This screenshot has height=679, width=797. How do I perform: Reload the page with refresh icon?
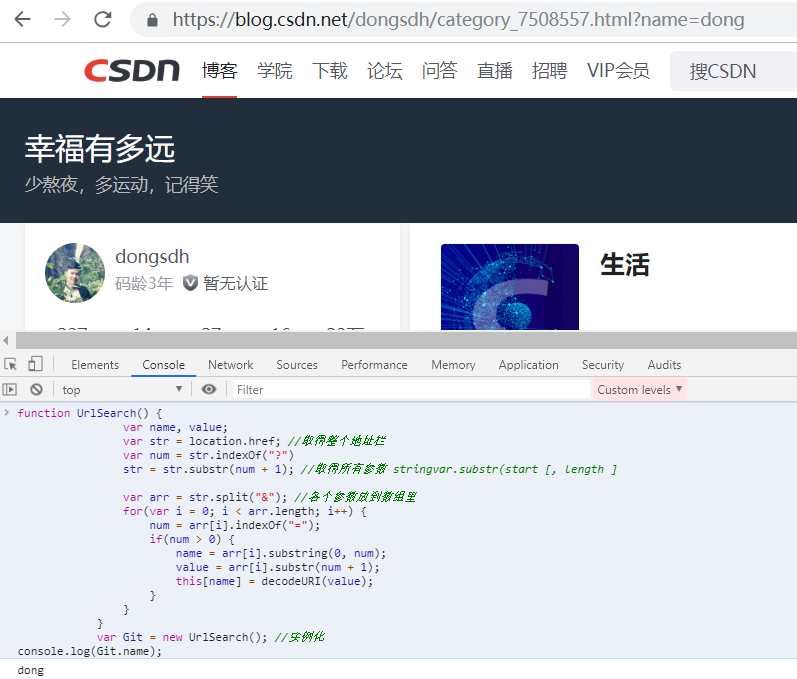click(x=103, y=19)
